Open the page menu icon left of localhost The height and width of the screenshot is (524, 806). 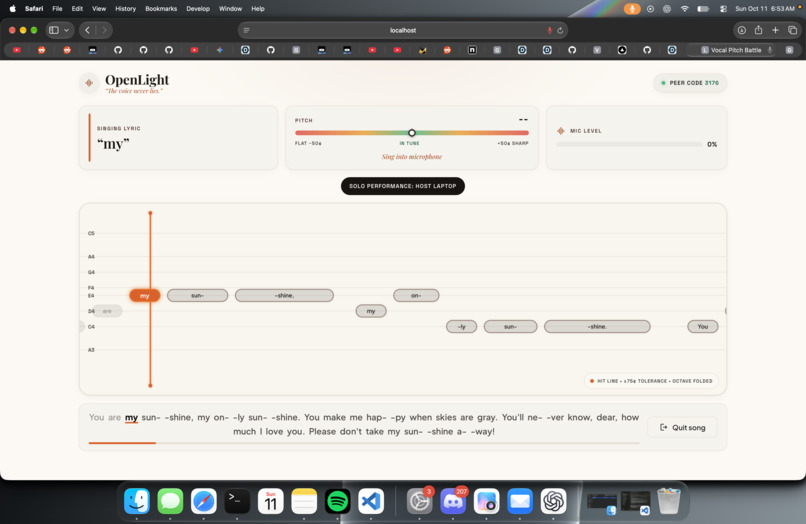click(246, 30)
